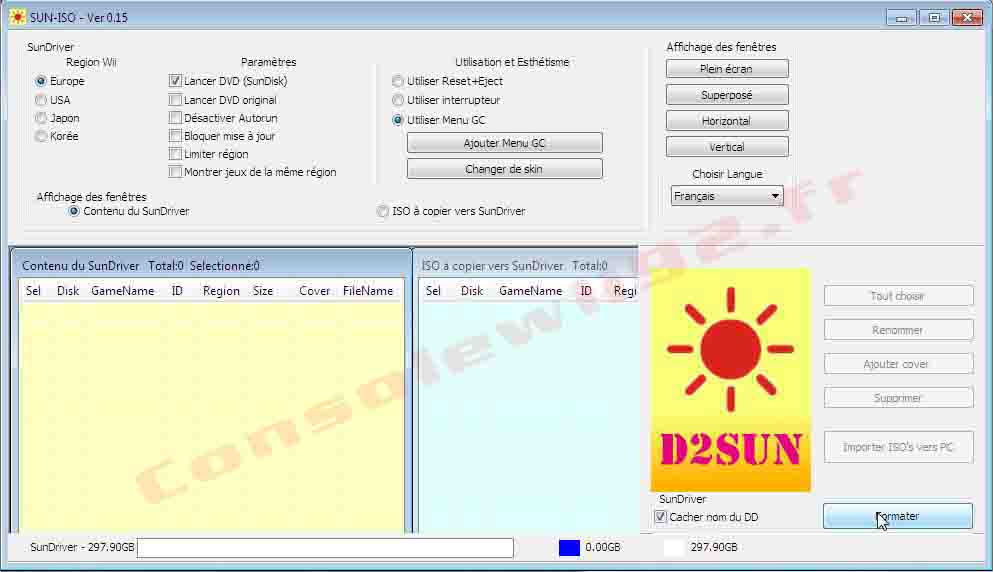This screenshot has width=993, height=572.
Task: Open the Choisir Langue dropdown
Action: (x=727, y=196)
